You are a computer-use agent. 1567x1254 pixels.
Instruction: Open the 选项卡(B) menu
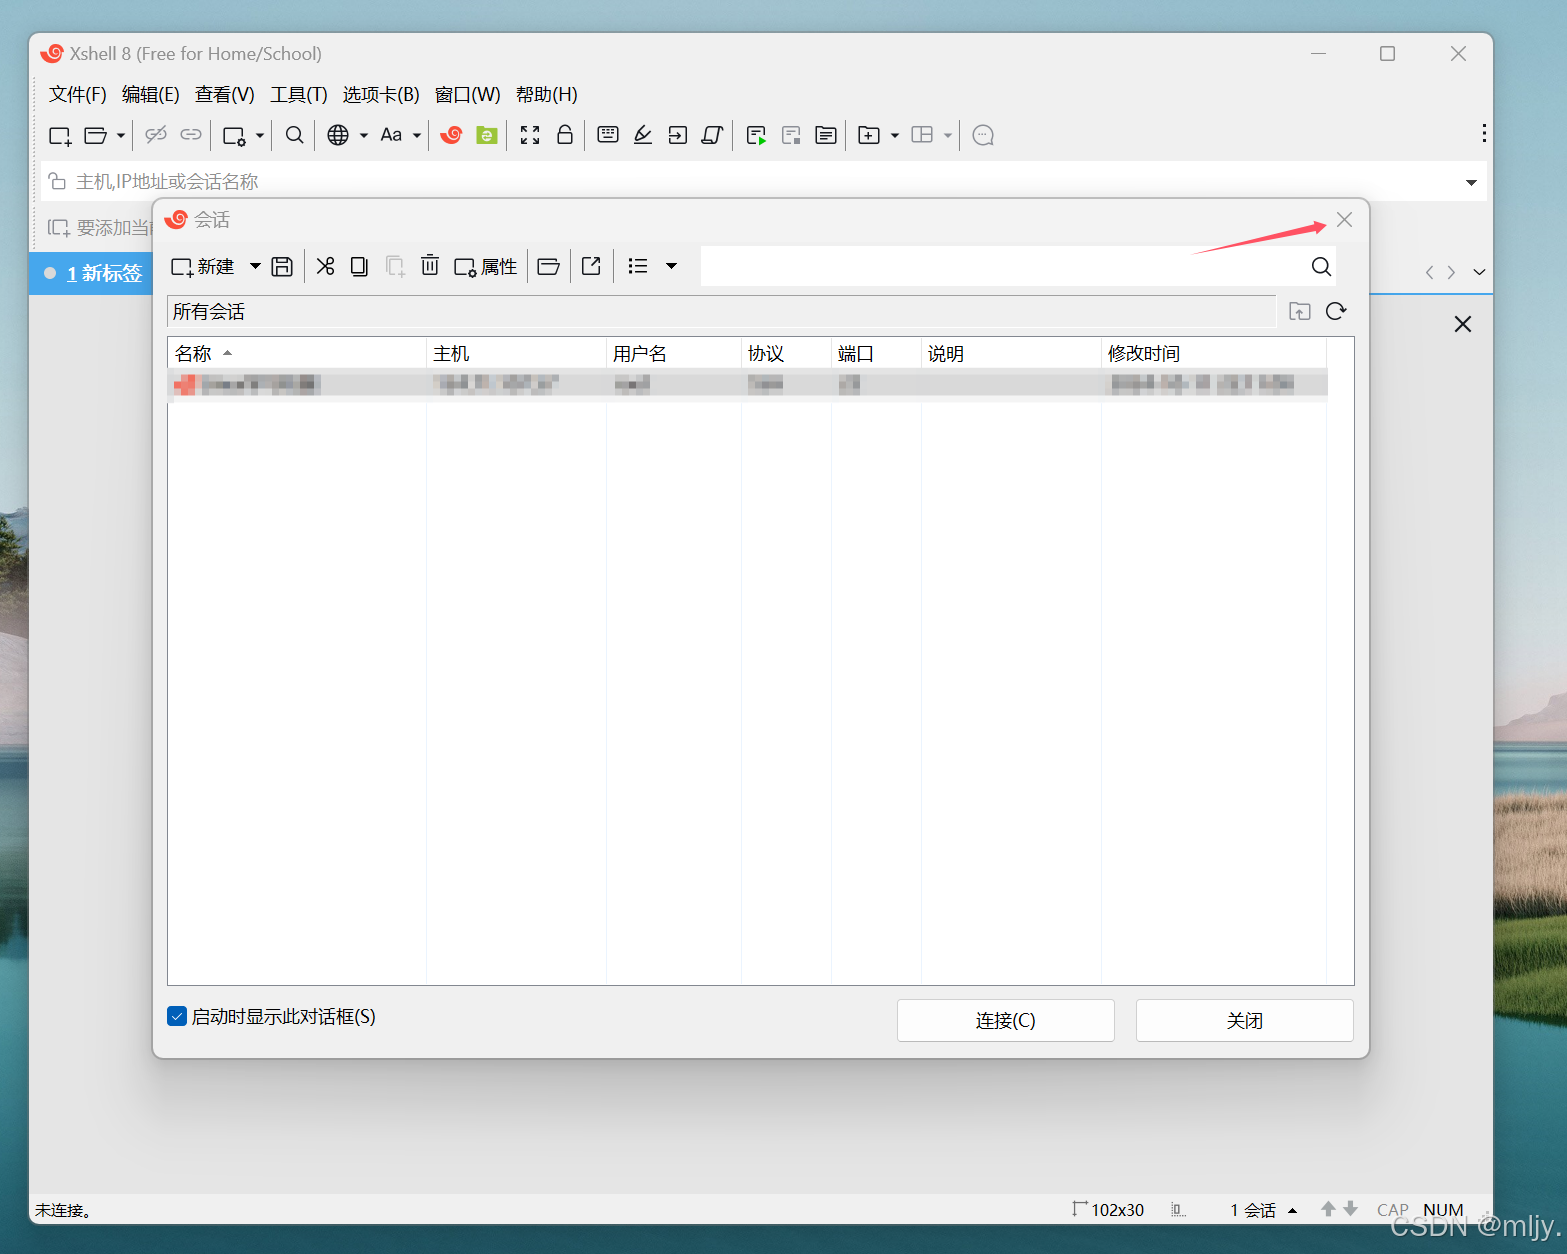point(381,94)
